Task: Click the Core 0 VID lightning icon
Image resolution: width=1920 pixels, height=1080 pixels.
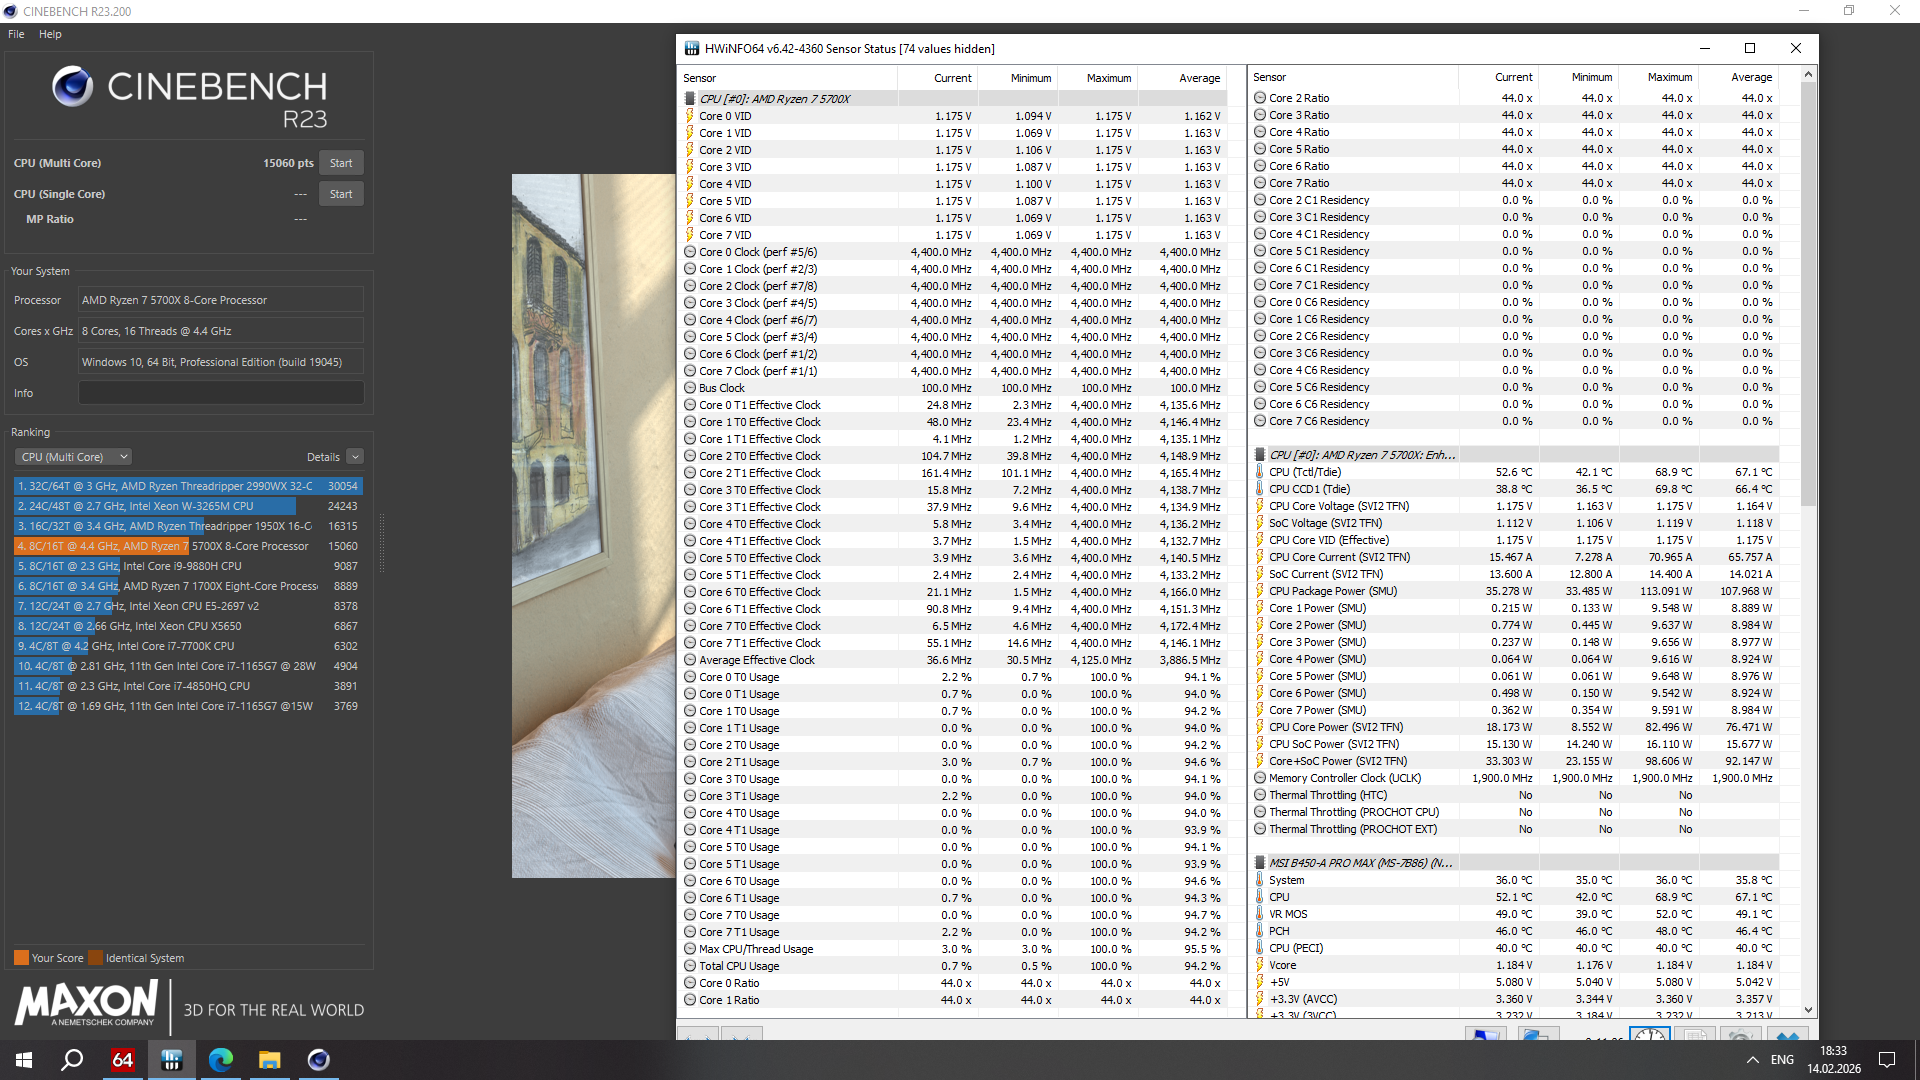Action: point(690,116)
